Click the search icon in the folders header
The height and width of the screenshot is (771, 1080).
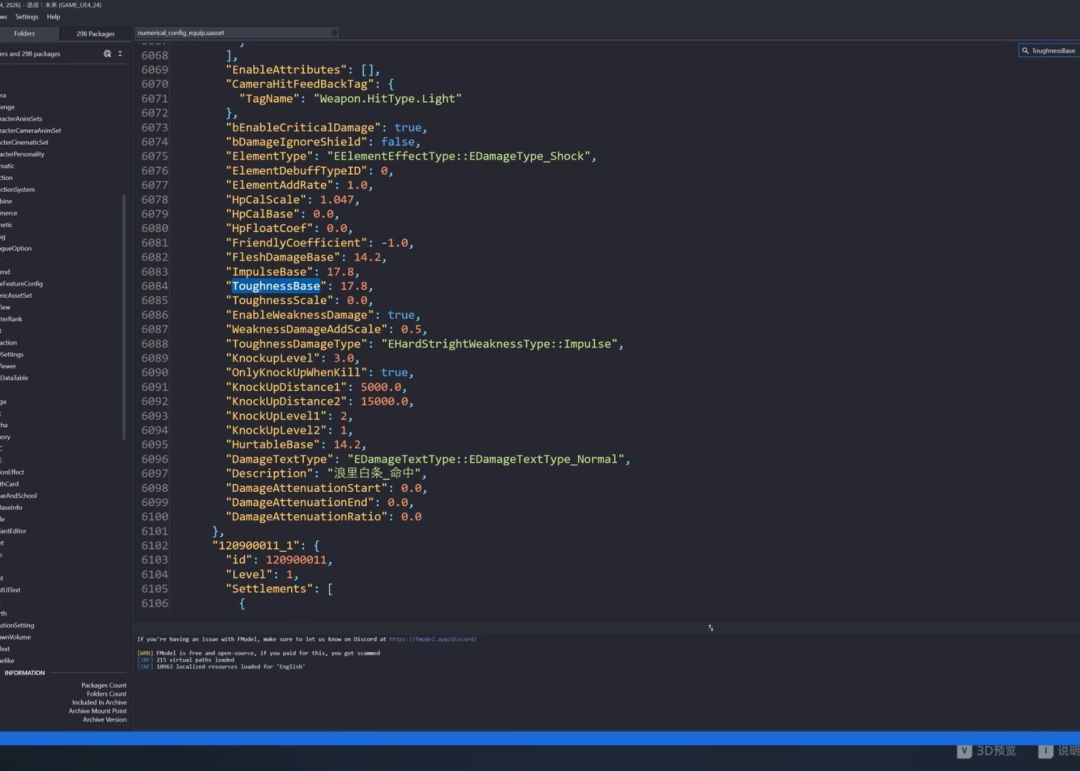tap(107, 54)
